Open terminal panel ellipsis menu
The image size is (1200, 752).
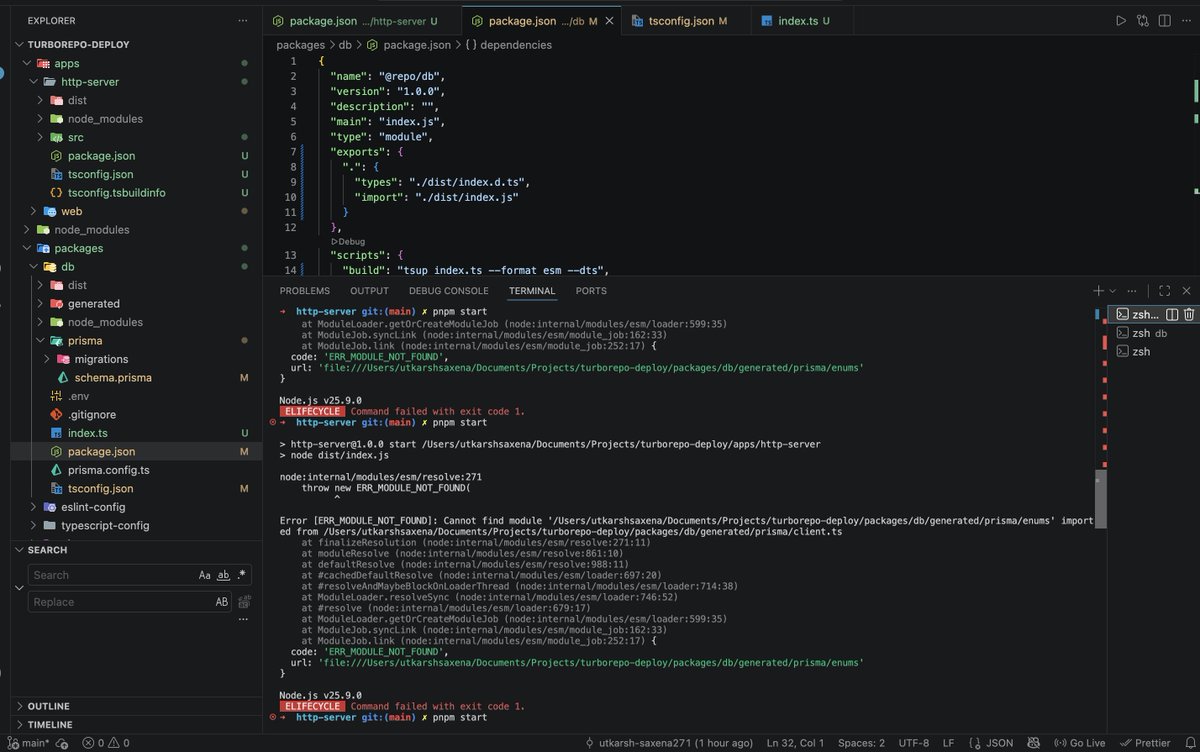pos(1131,290)
